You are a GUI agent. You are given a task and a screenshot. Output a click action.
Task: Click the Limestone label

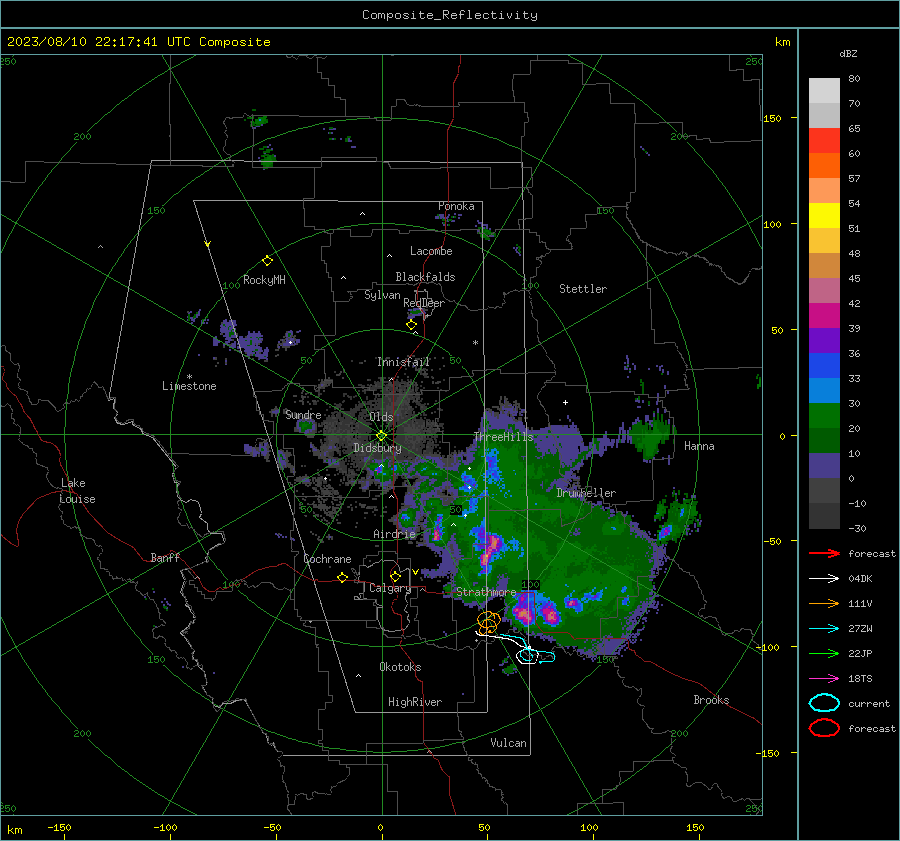(x=189, y=386)
